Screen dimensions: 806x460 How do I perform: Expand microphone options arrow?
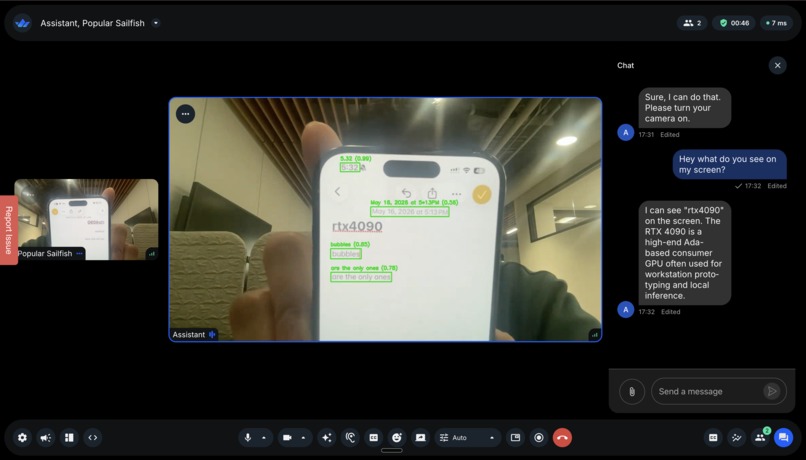(x=264, y=437)
